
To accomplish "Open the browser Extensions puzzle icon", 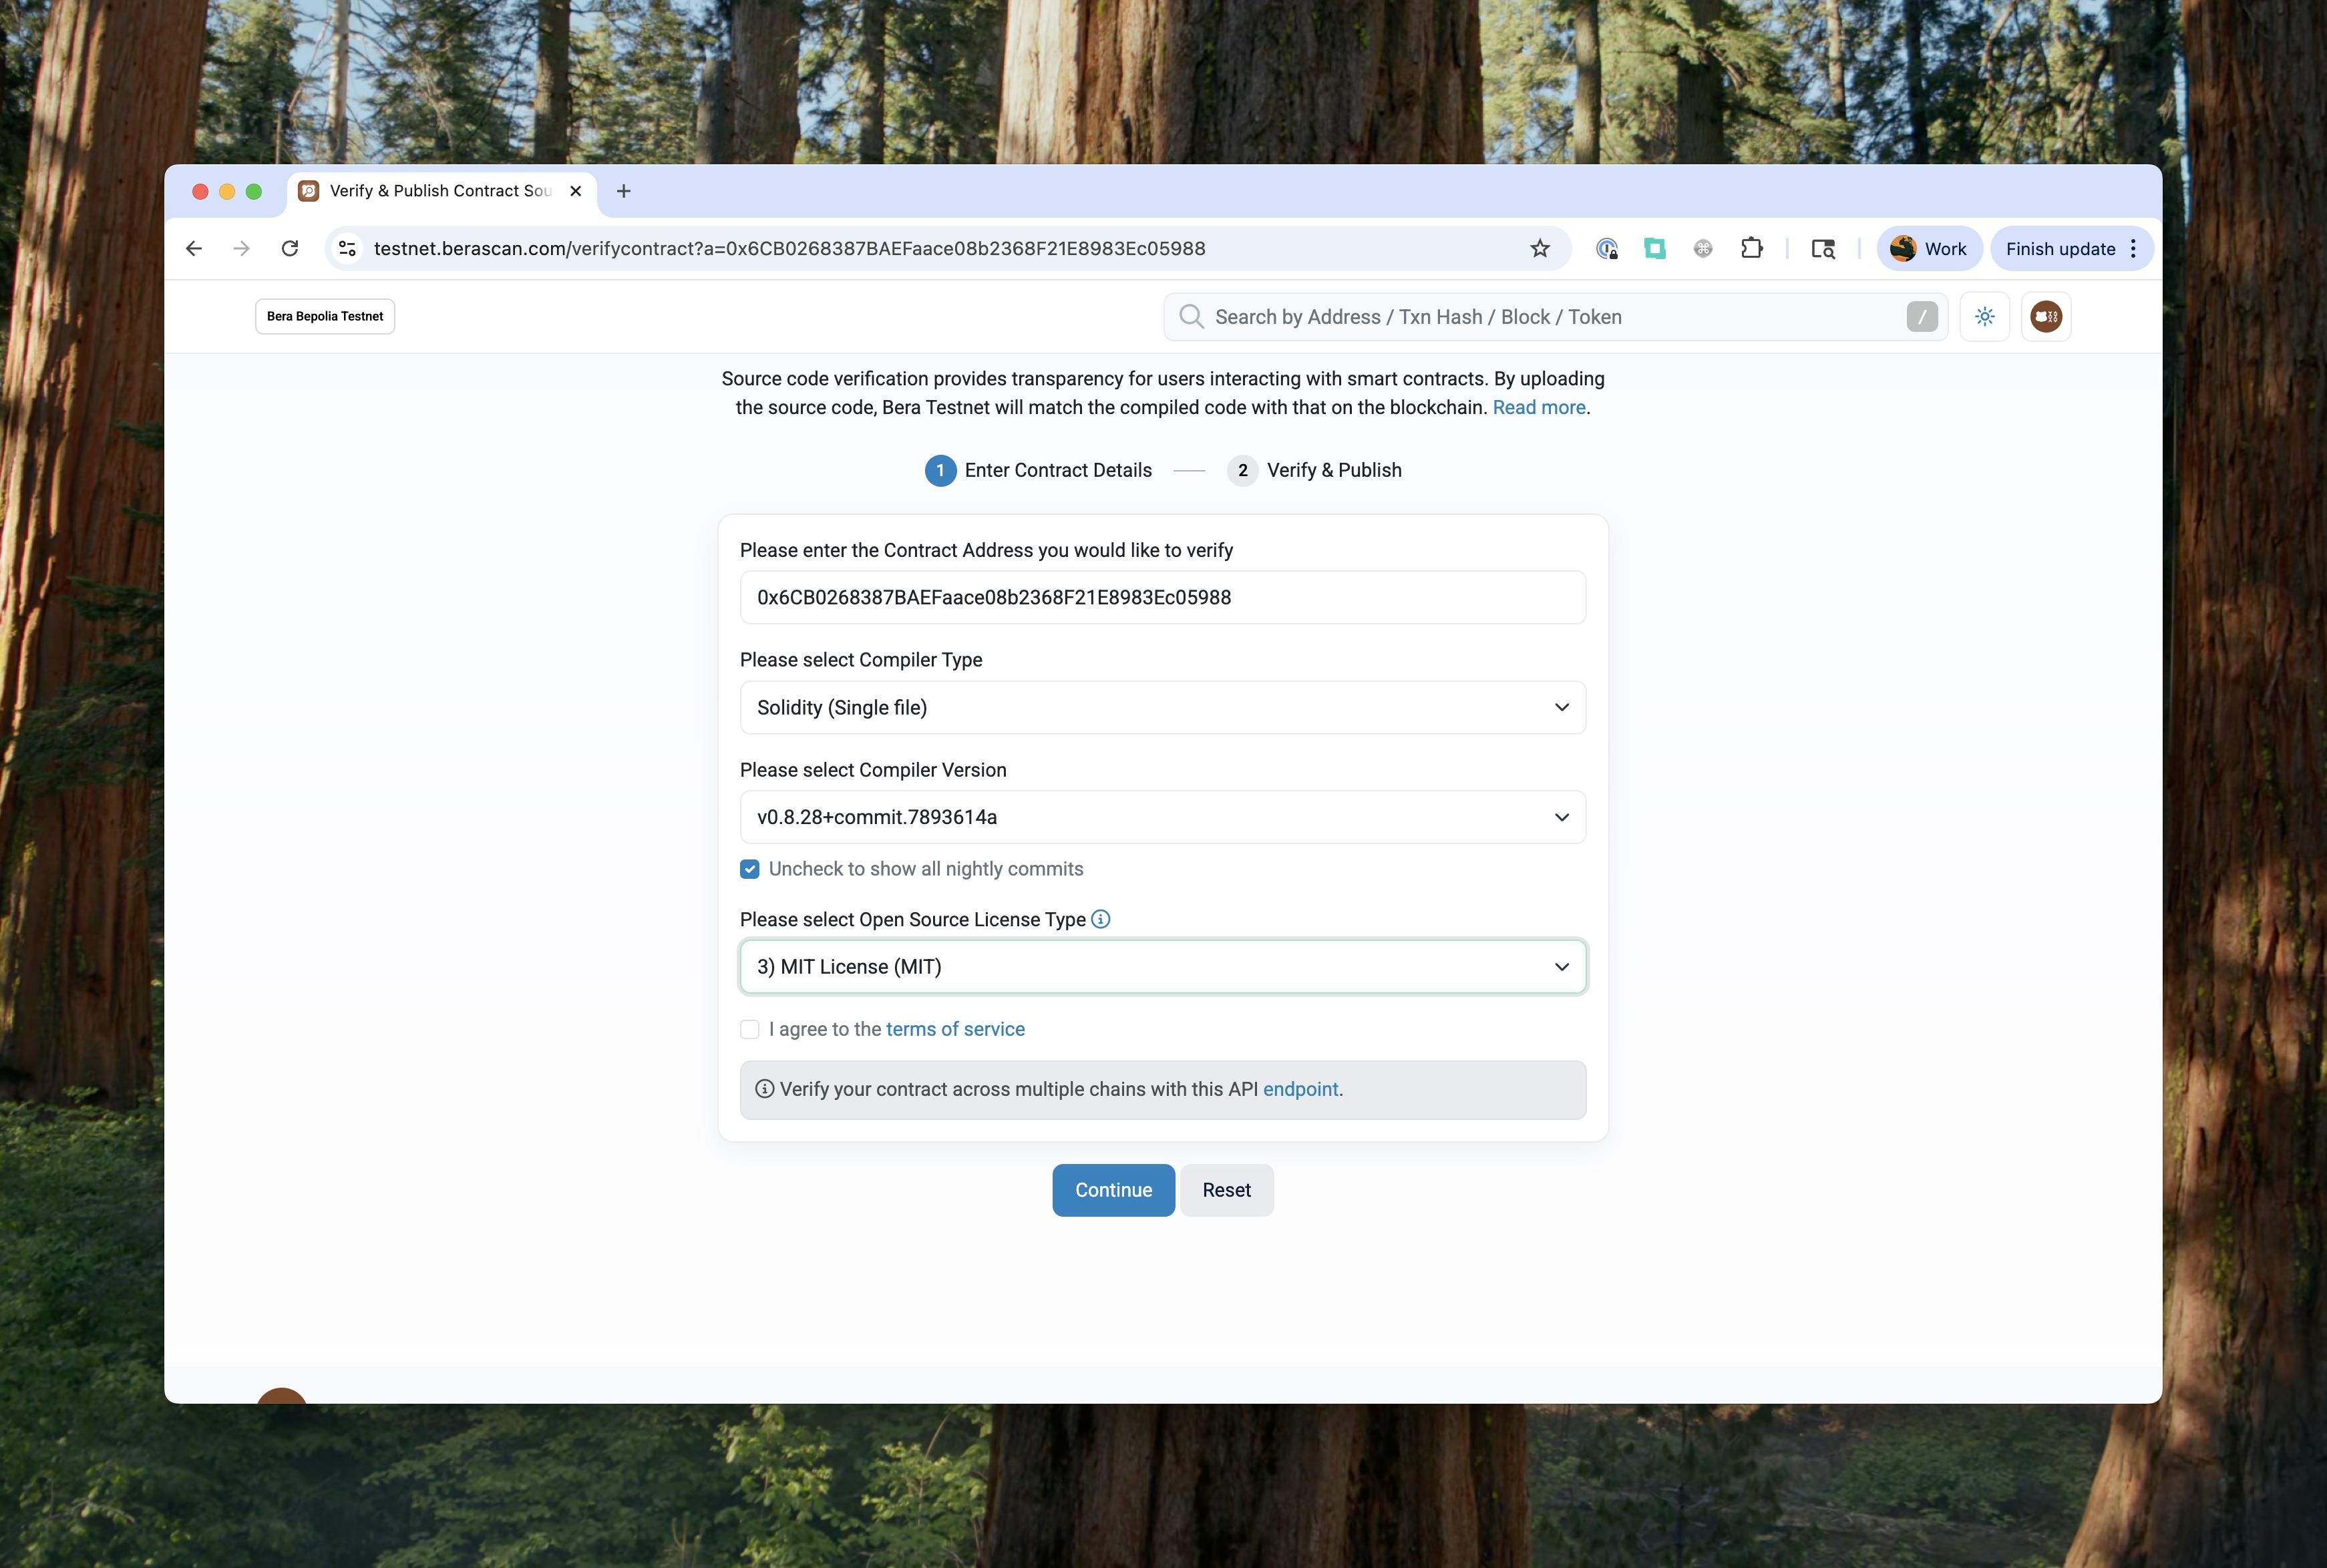I will 1751,249.
